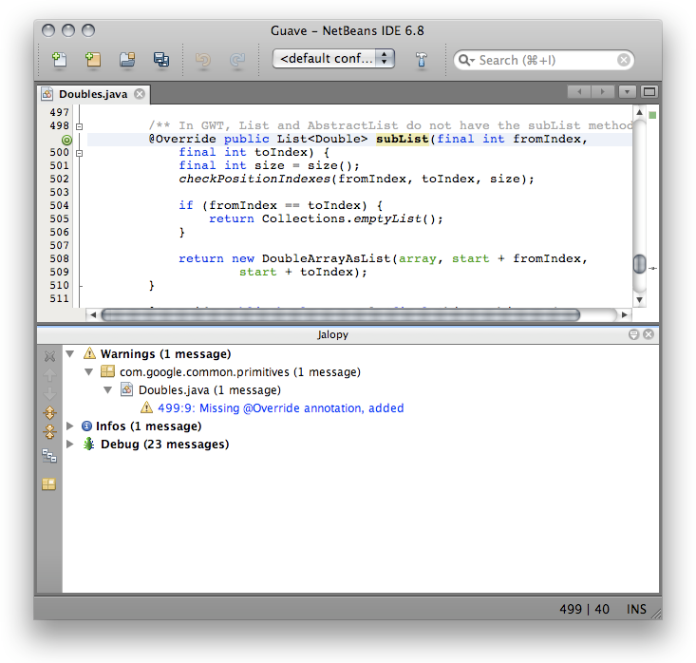Click the DoubleArrayAsList constructor on line 508
This screenshot has height=663, width=696.
click(x=326, y=258)
